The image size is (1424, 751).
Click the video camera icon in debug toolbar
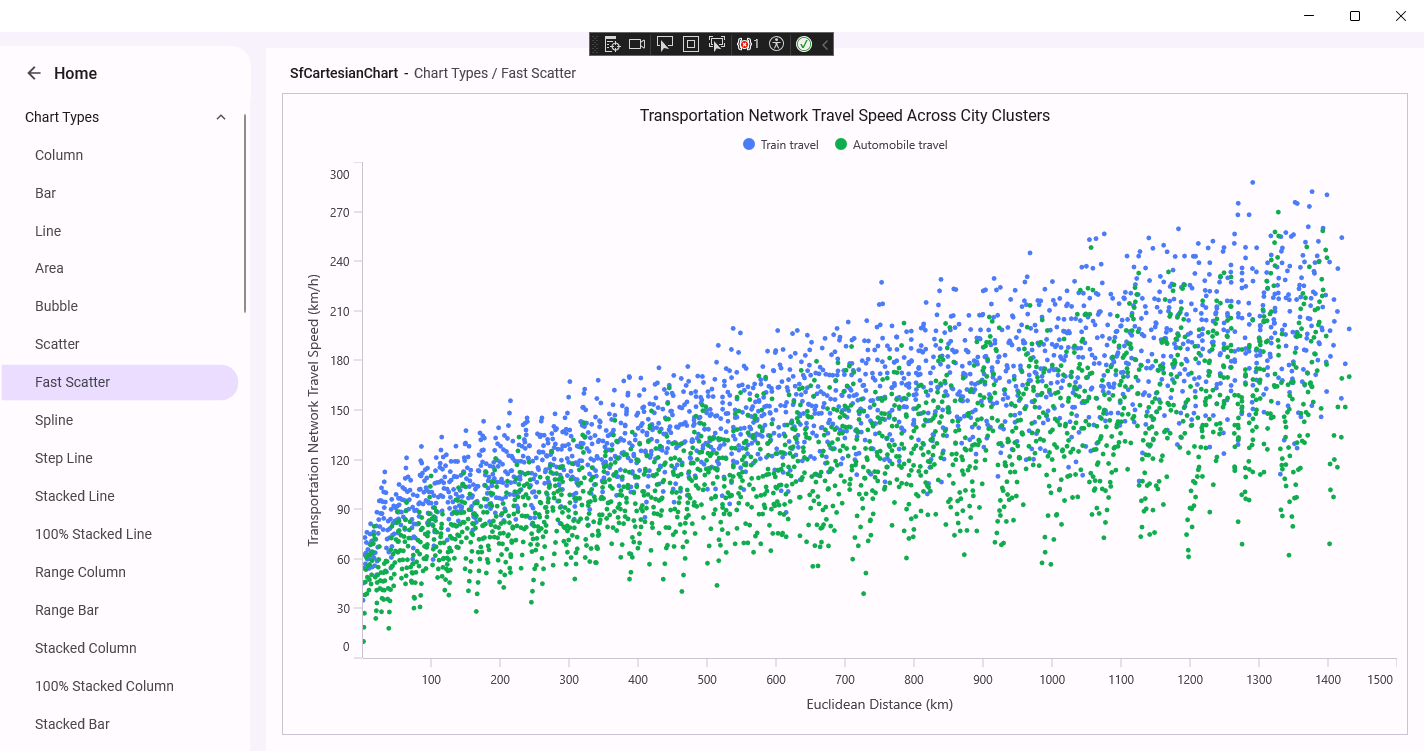click(637, 44)
